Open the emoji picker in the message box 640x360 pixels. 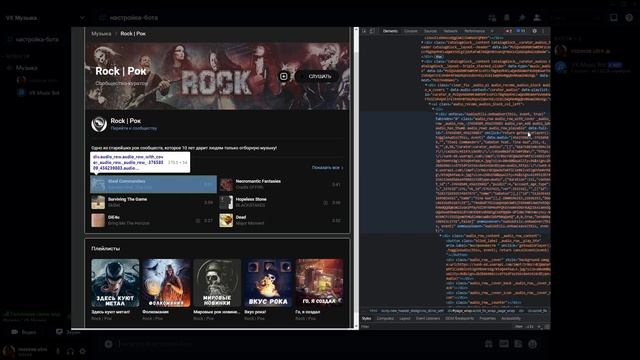click(532, 344)
